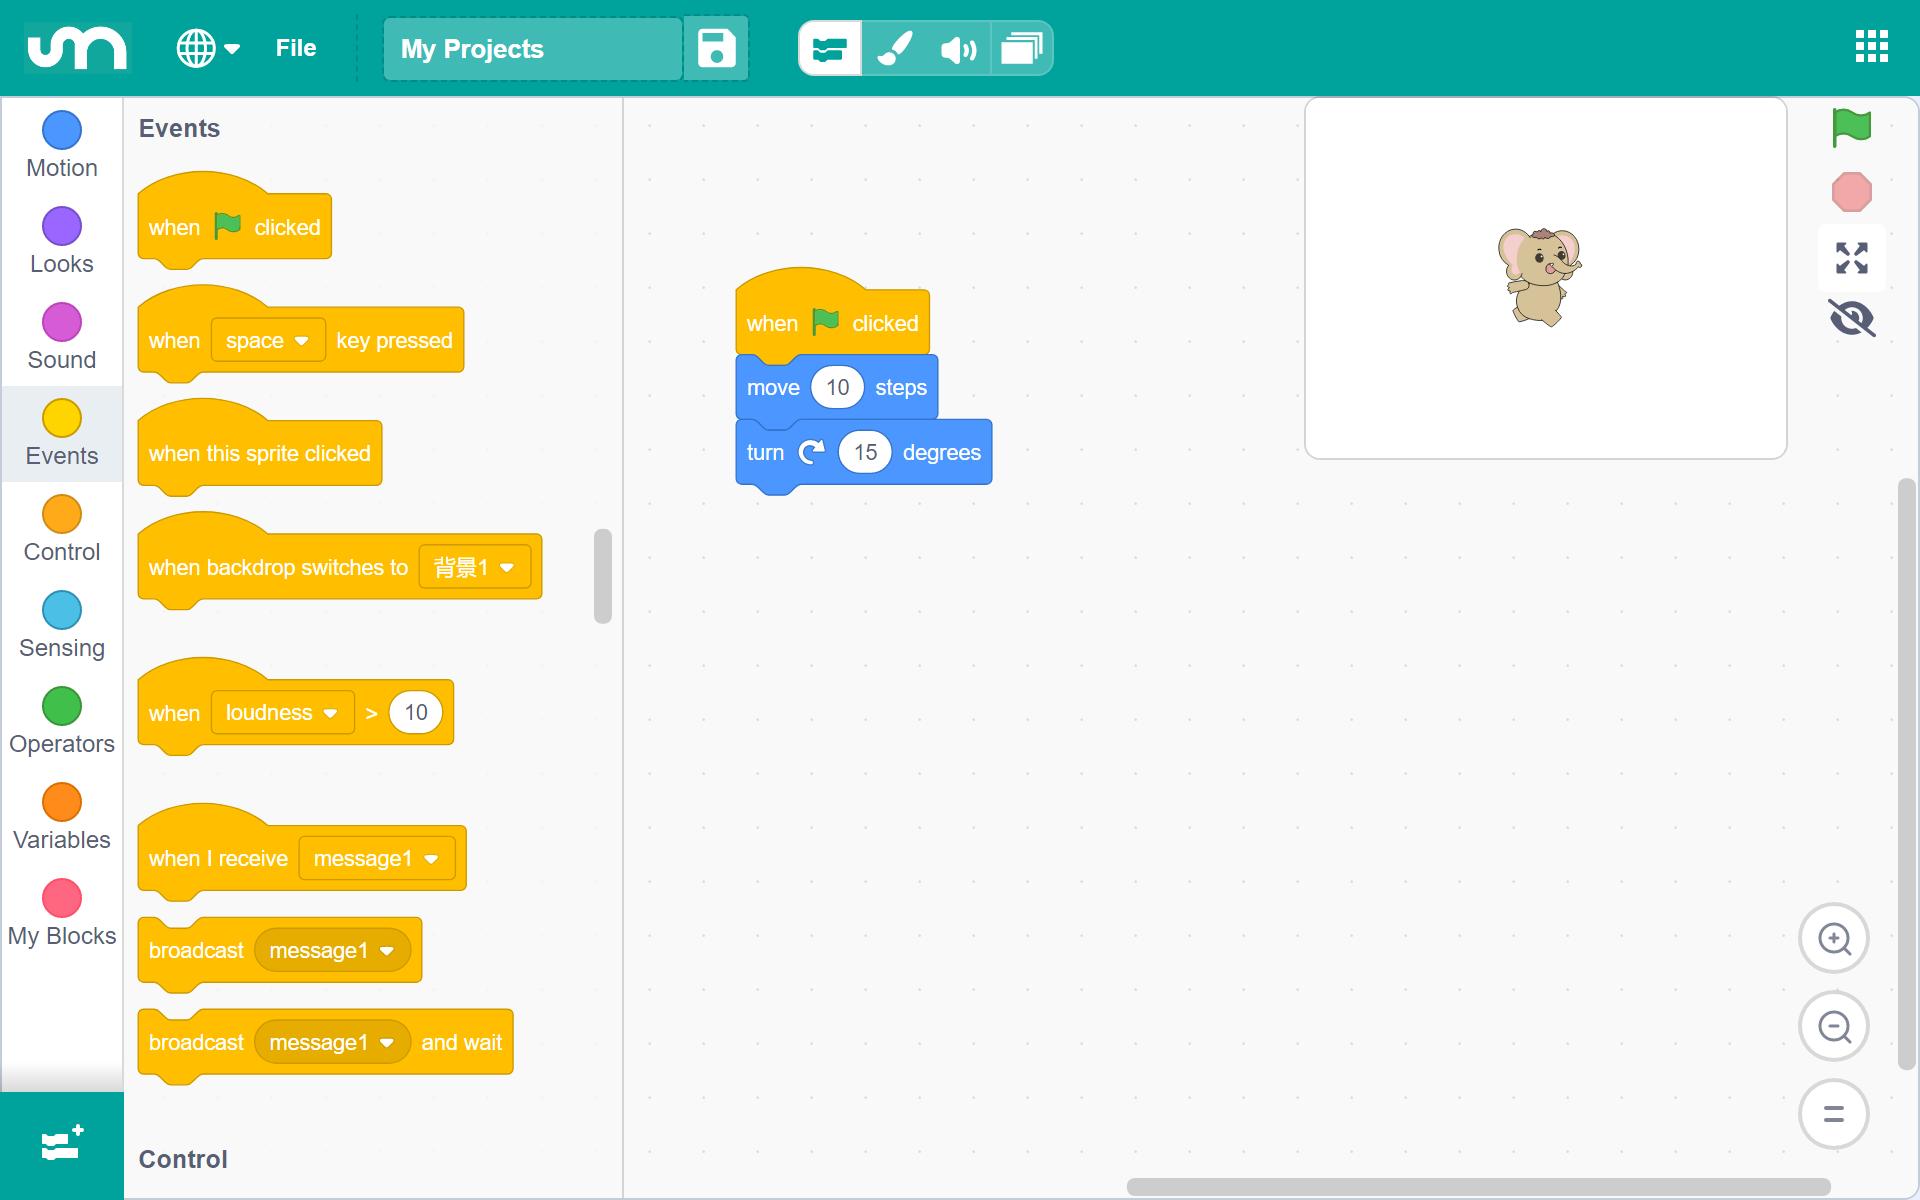Image resolution: width=1920 pixels, height=1200 pixels.
Task: Select the Sound category
Action: pyautogui.click(x=62, y=337)
